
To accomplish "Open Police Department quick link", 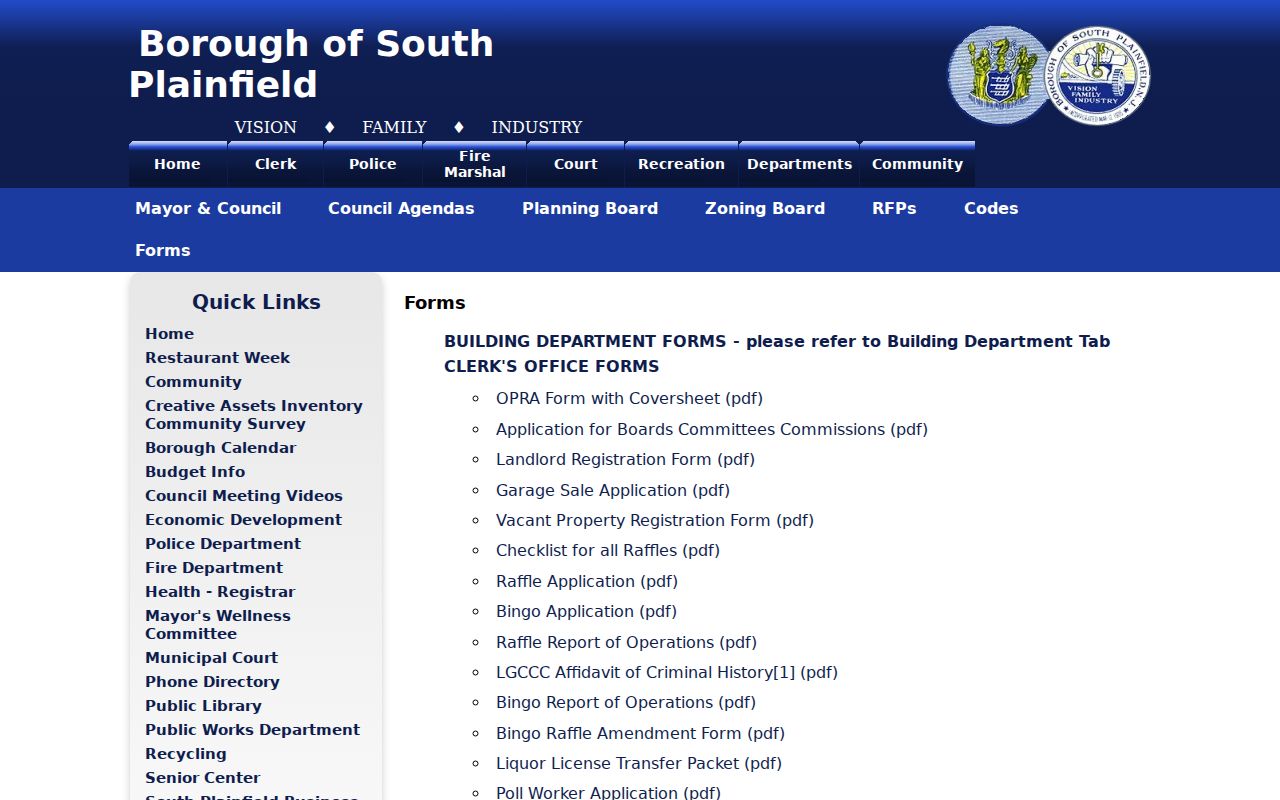I will coord(223,544).
